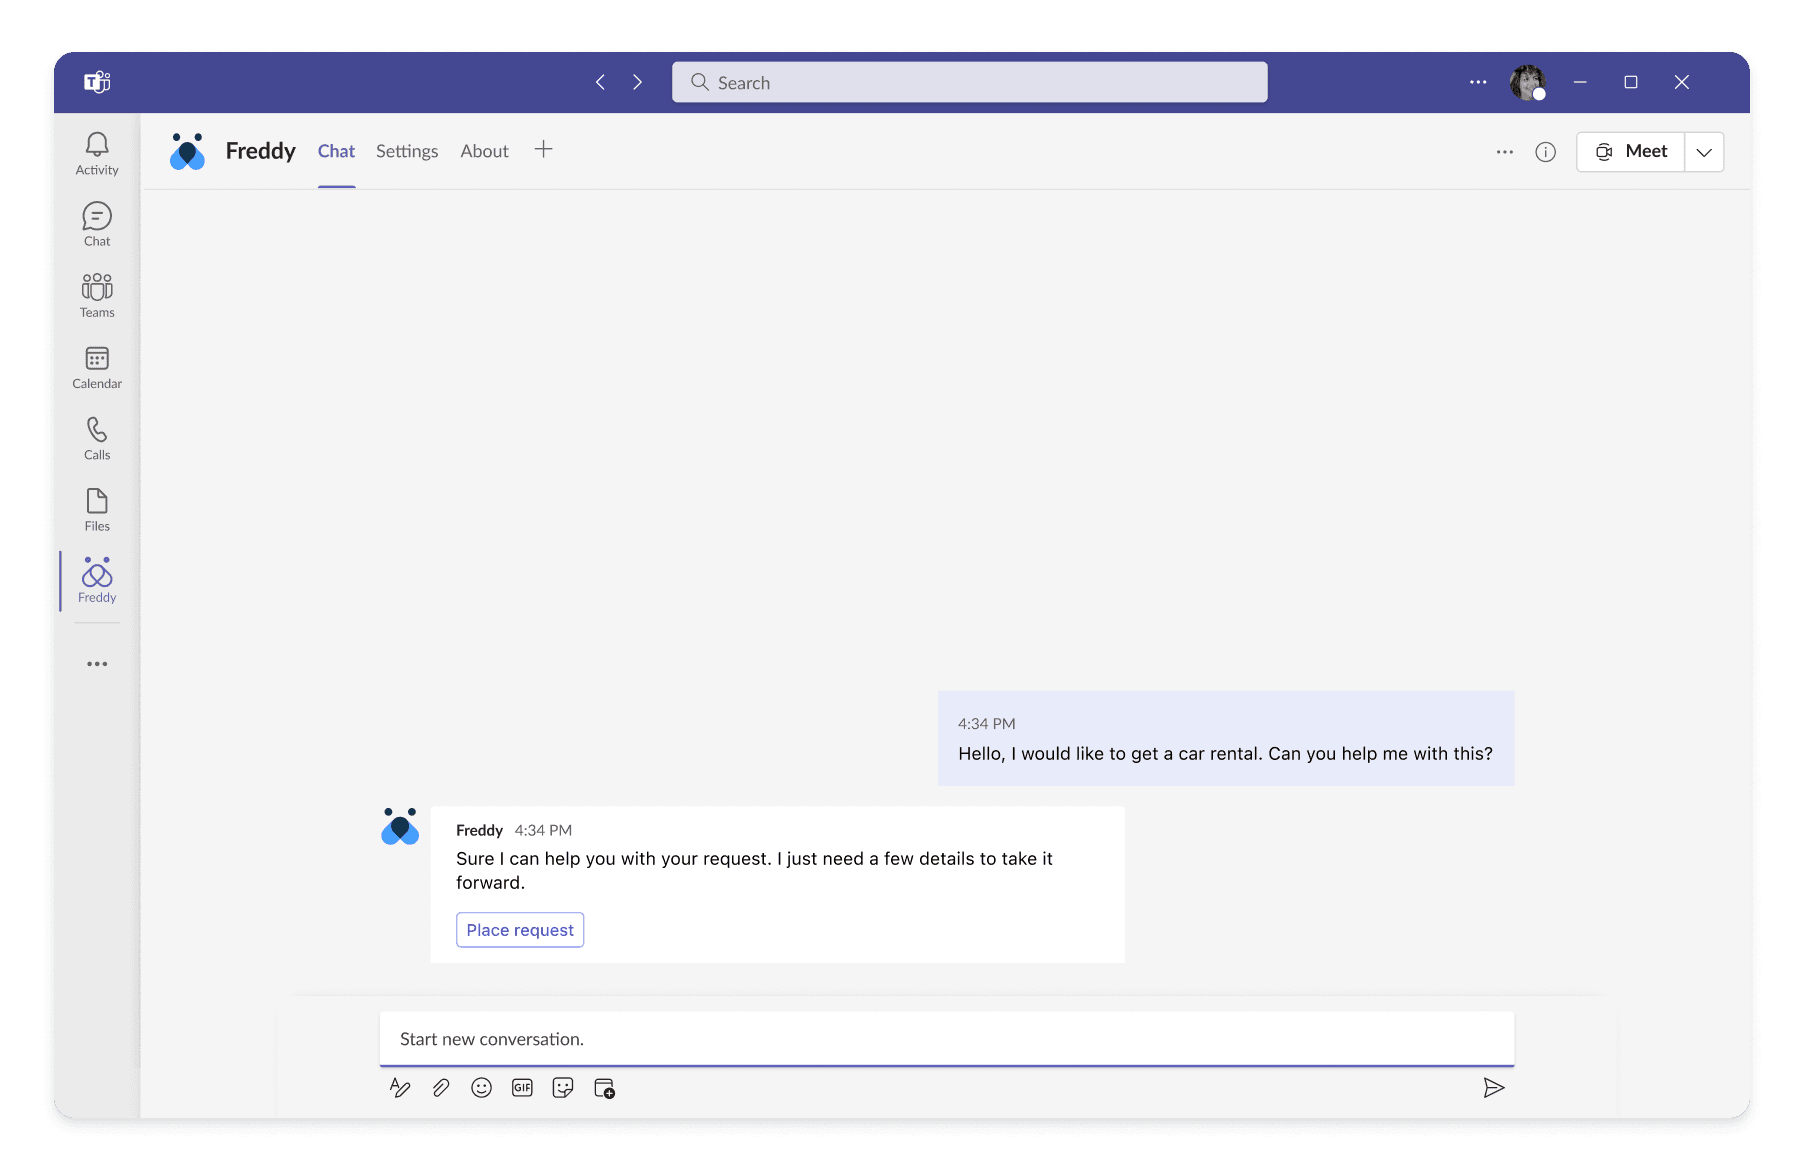Image resolution: width=1804 pixels, height=1168 pixels.
Task: Expand the Meet options dropdown arrow
Action: click(x=1704, y=152)
